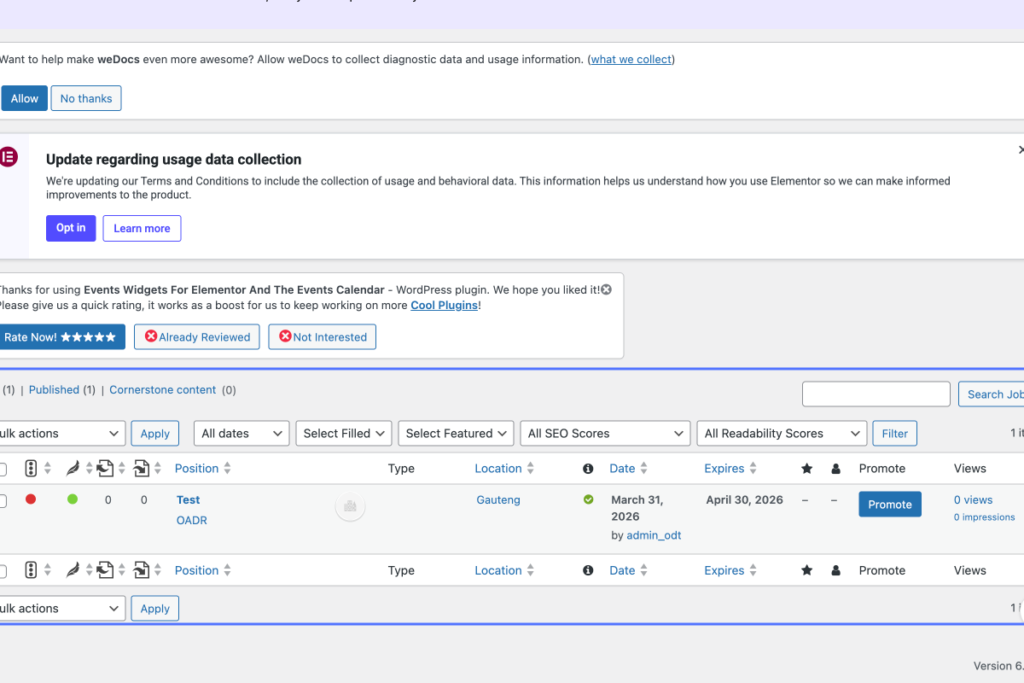1024x683 pixels.
Task: Filter list by Cornerstone content
Action: (x=163, y=390)
